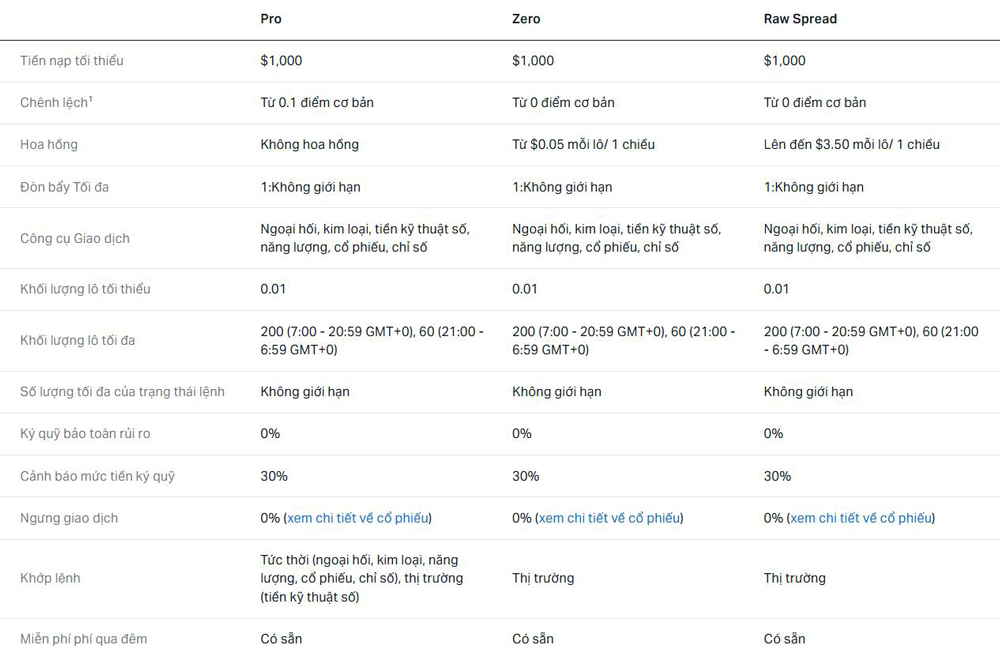Click the "Cảnh báo mức tiền ký quỹ" label
Viewport: 1000px width, 658px height.
point(97,476)
